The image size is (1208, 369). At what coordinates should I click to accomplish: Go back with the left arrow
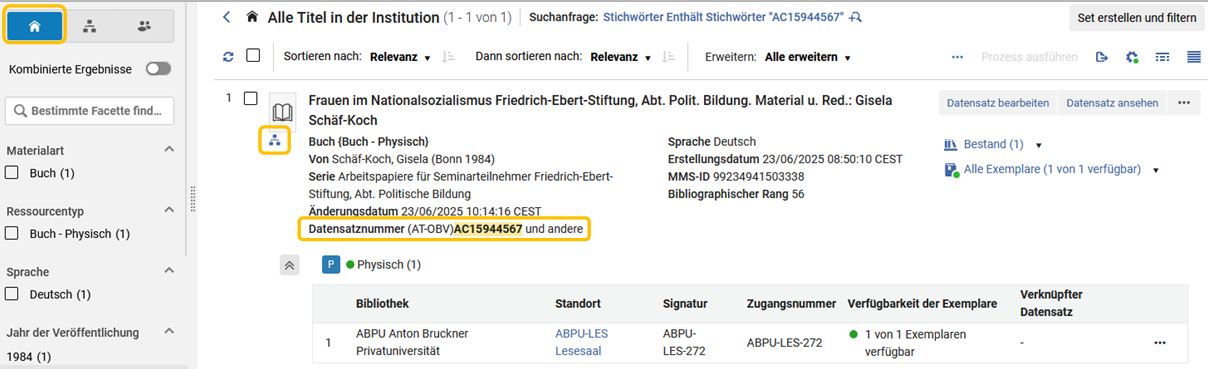point(227,17)
